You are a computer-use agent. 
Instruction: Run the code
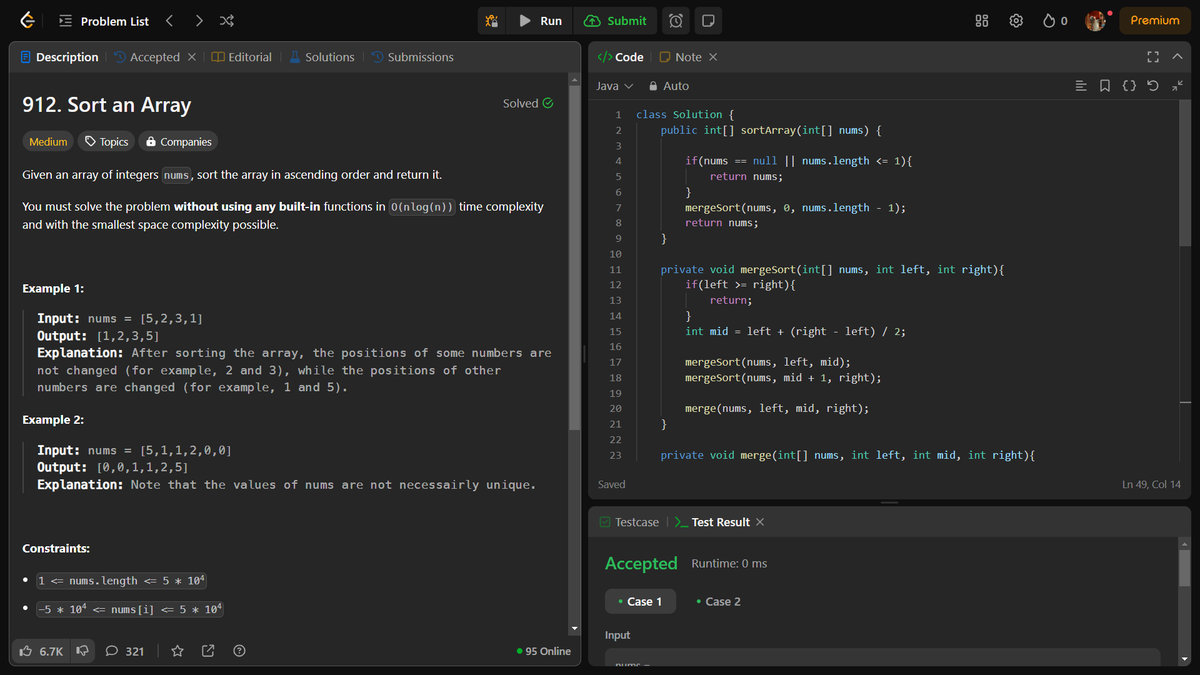541,21
